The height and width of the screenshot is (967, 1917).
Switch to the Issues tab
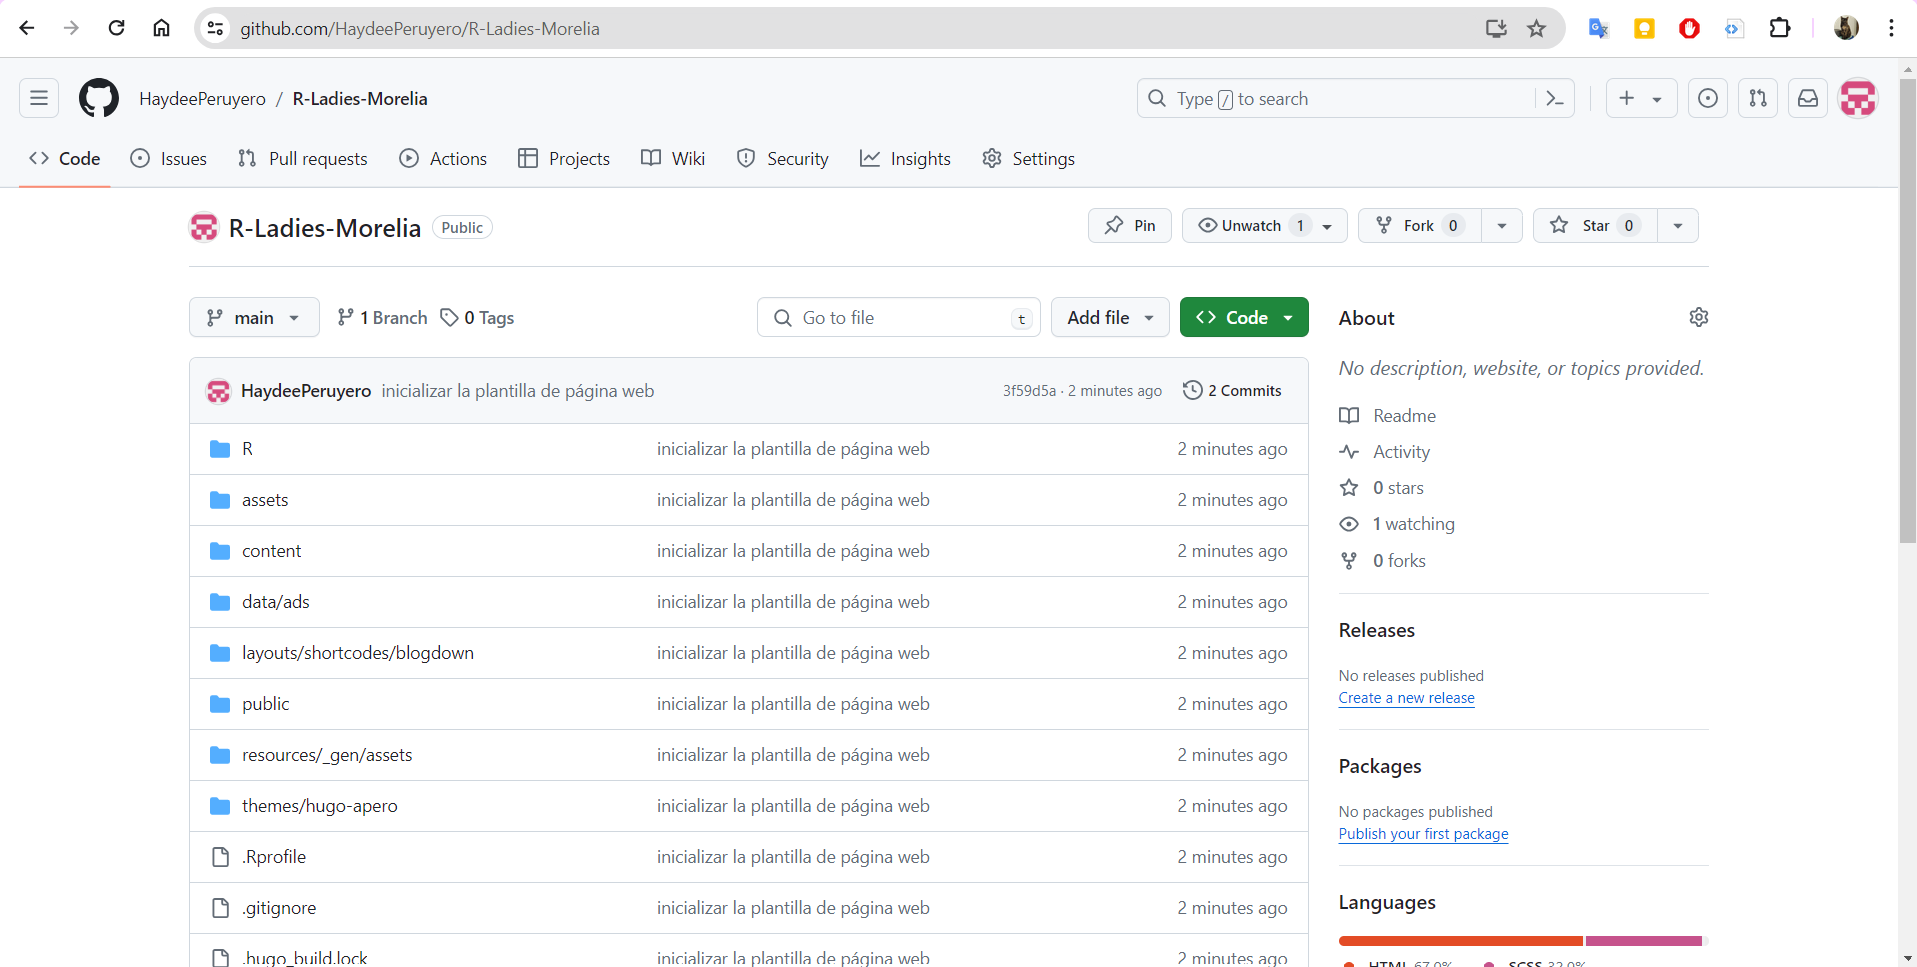(169, 158)
